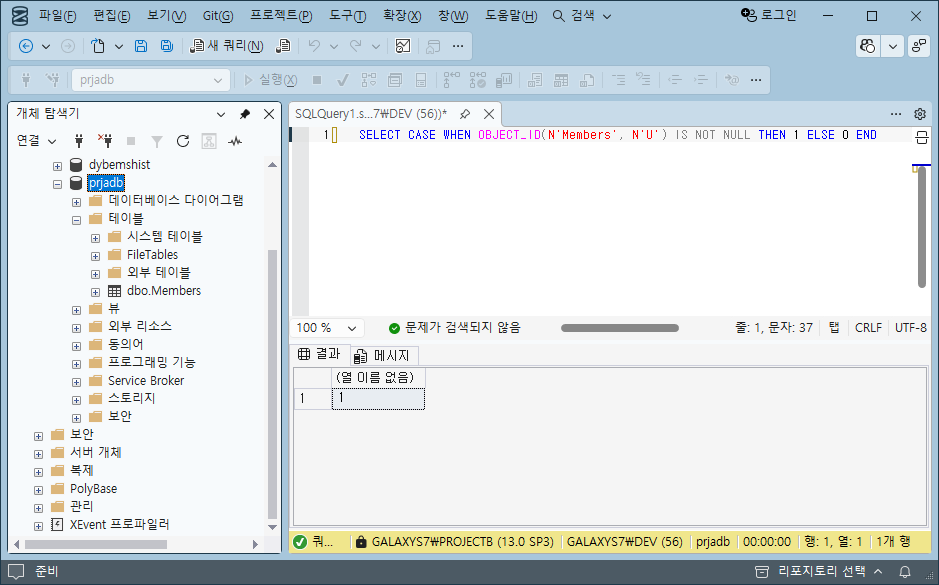Click the 검색 search box in title bar
Viewport: 939px width, 585px height.
coord(581,16)
